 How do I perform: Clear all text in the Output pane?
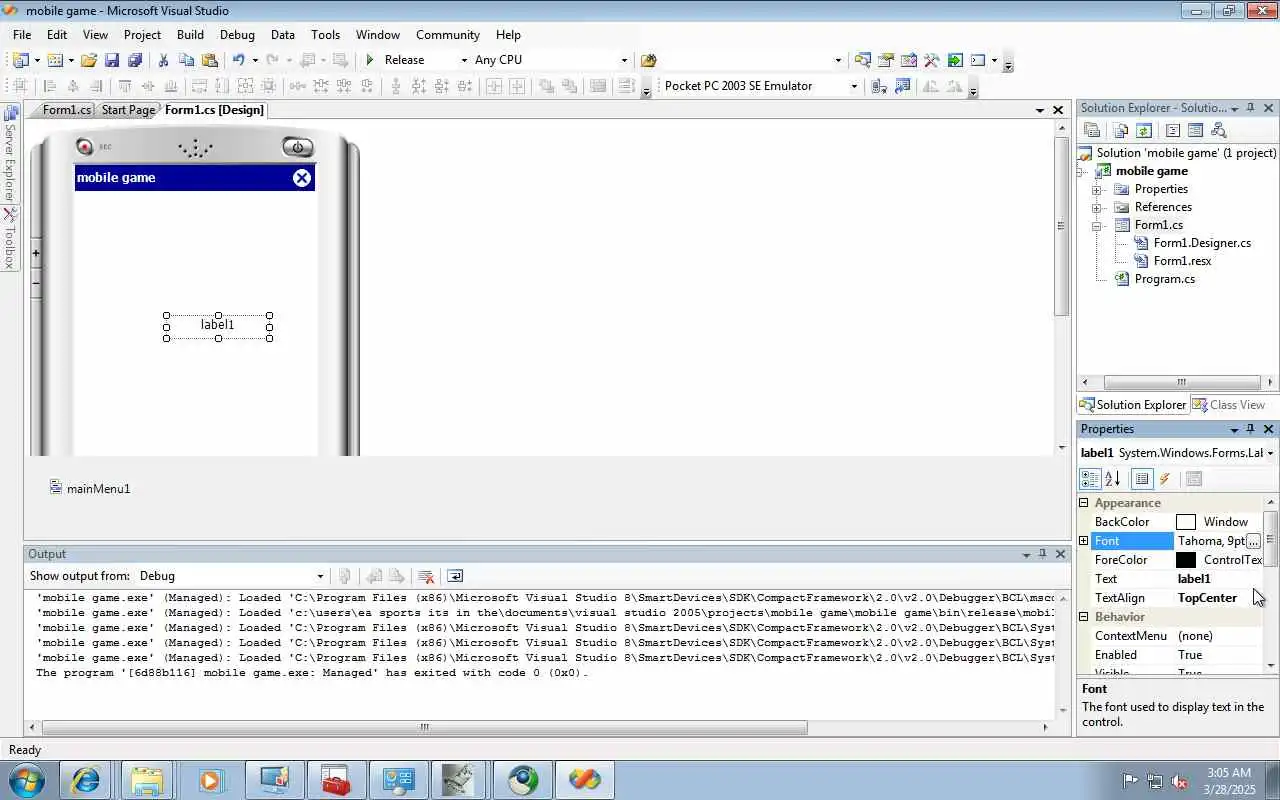(426, 576)
